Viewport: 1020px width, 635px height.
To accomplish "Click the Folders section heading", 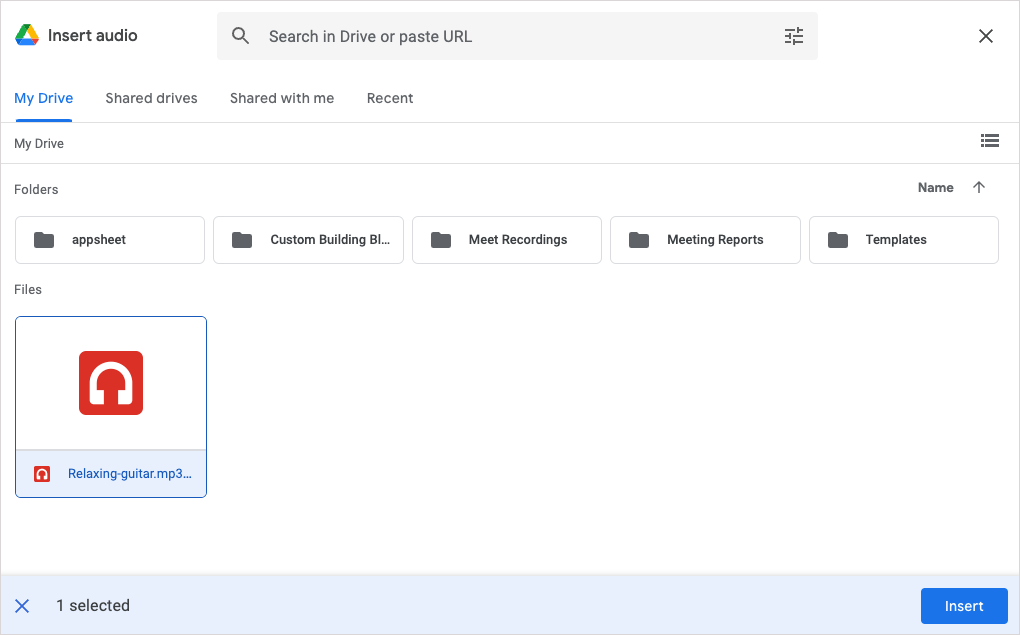I will click(x=36, y=189).
